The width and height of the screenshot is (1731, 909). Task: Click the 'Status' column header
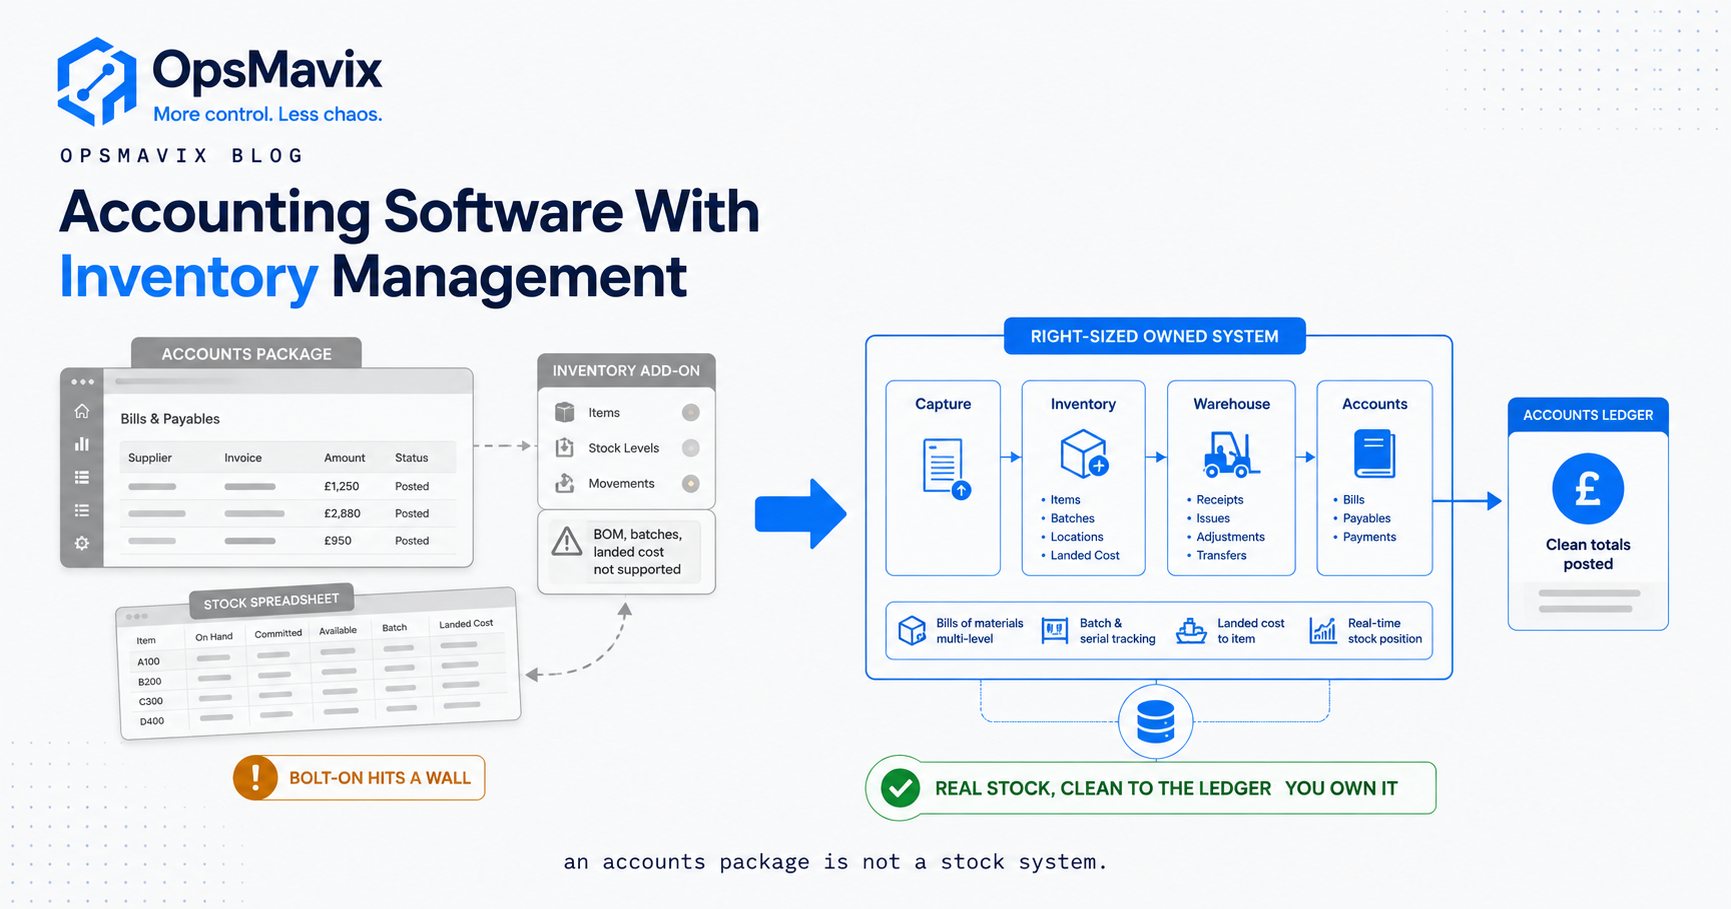(x=411, y=457)
